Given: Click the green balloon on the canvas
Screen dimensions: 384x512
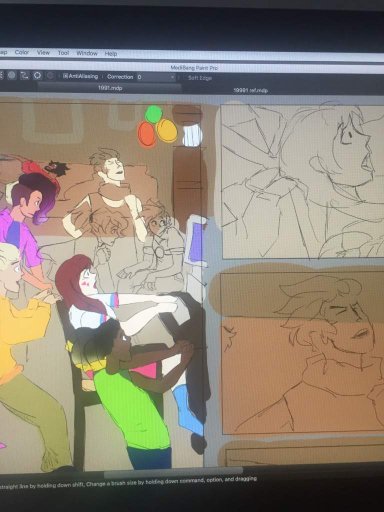Looking at the screenshot, I should click(153, 114).
